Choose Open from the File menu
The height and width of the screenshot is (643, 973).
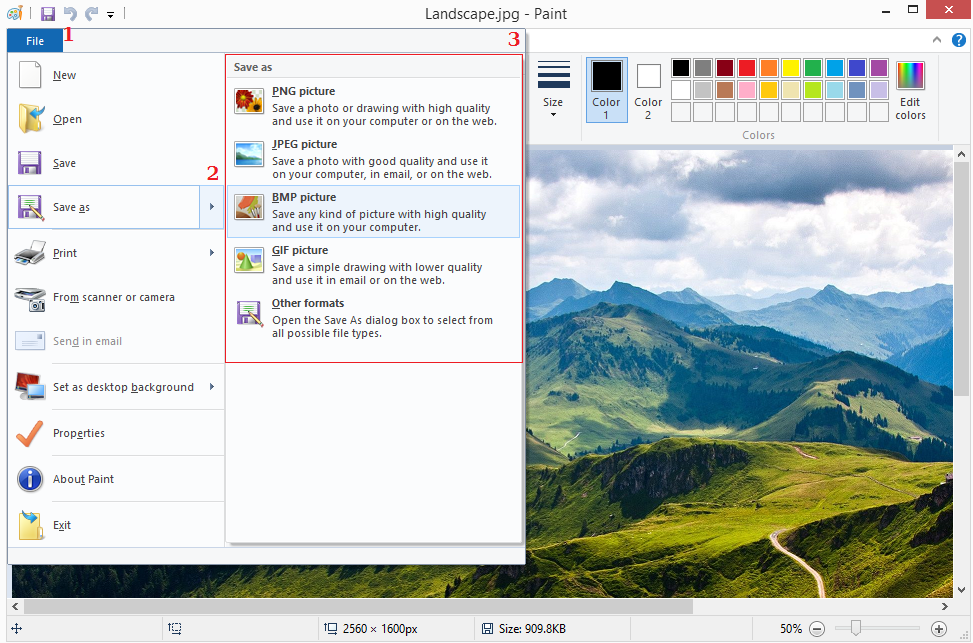tap(115, 119)
